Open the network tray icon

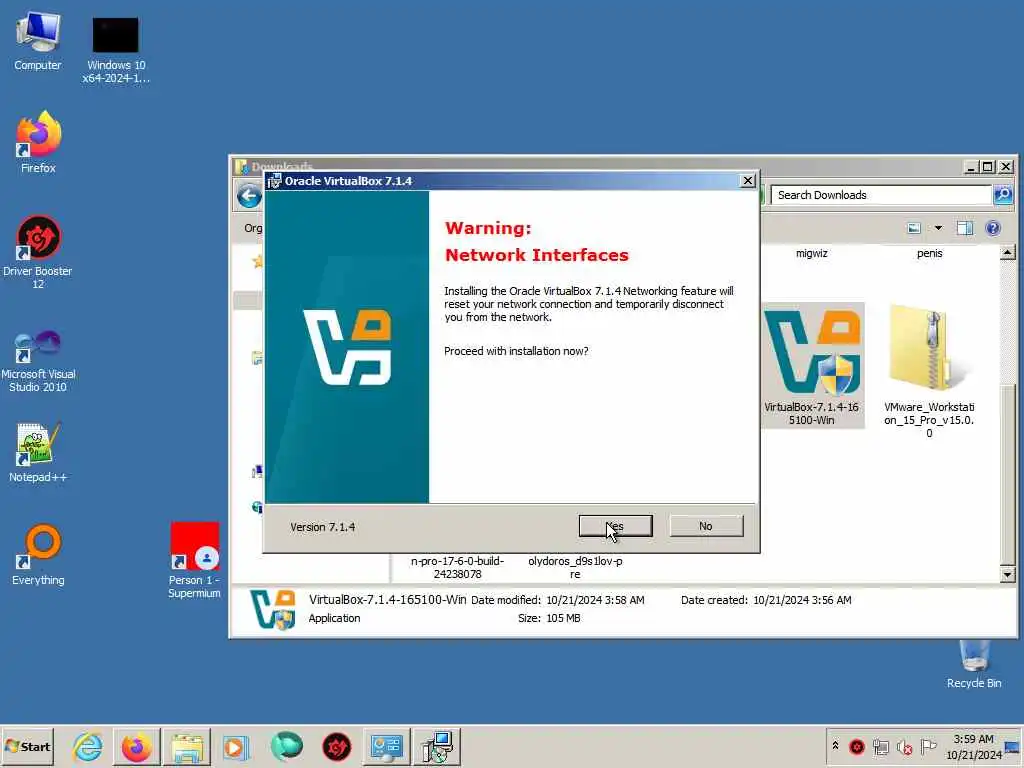point(881,746)
